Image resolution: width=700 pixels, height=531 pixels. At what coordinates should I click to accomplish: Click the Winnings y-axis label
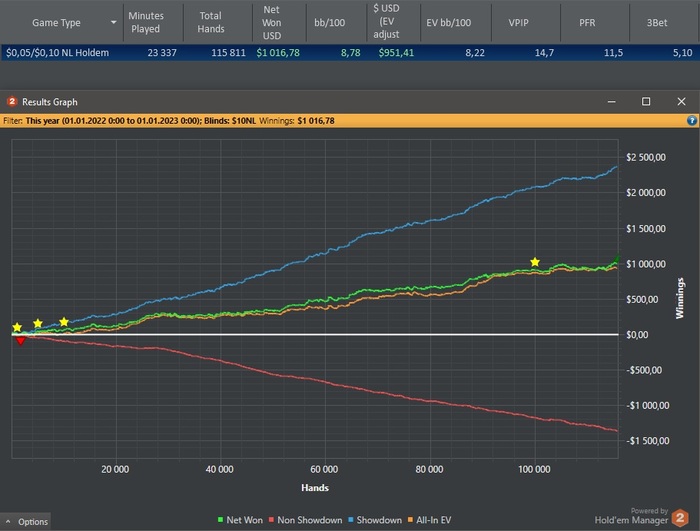point(680,298)
